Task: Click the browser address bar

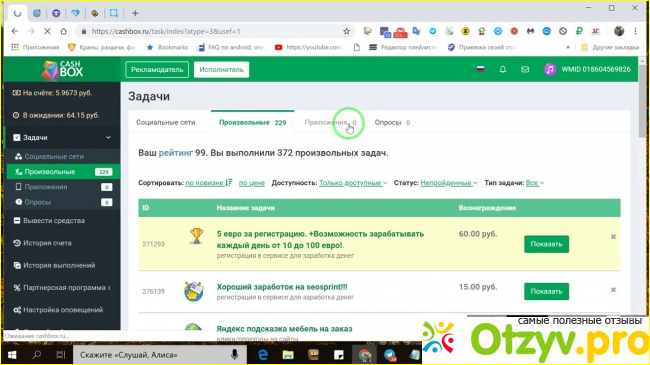Action: 216,31
